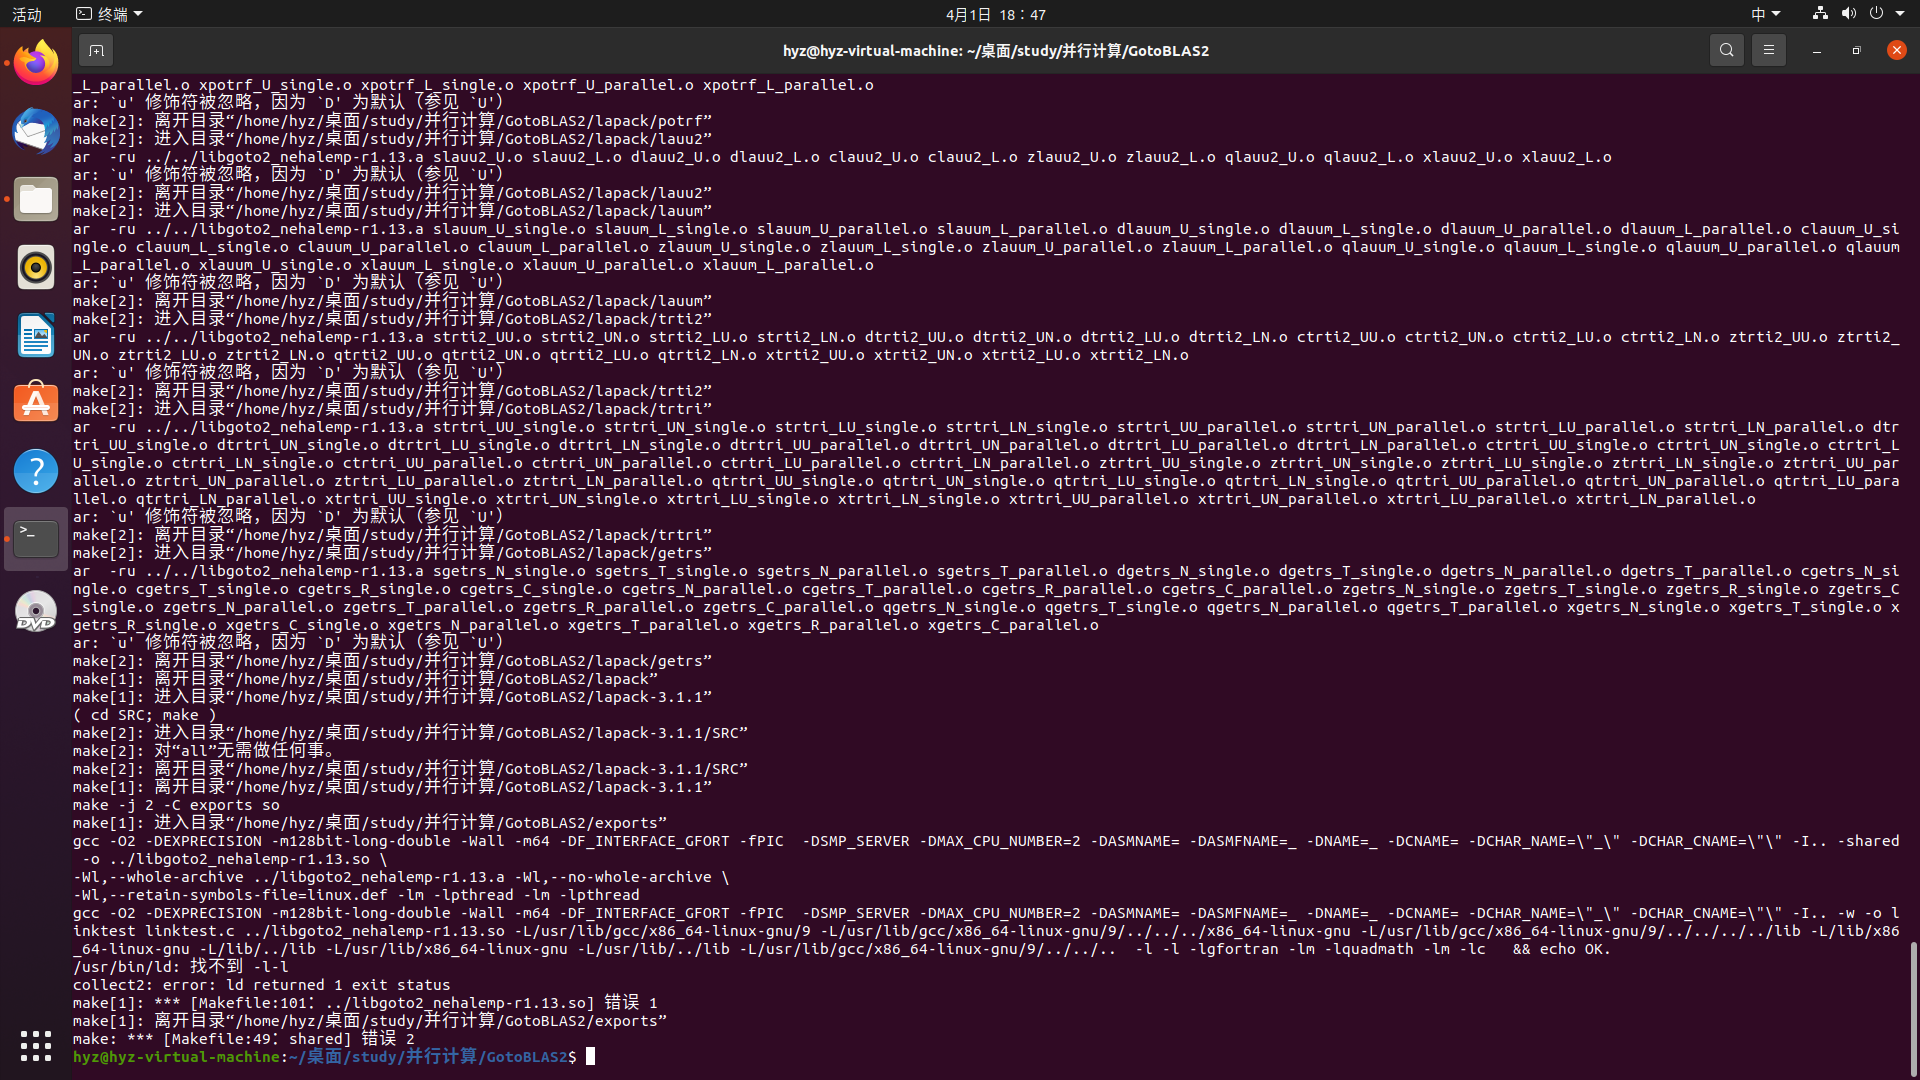Click the DVD disc dock icon
Screen dimensions: 1920x1080
(x=36, y=611)
